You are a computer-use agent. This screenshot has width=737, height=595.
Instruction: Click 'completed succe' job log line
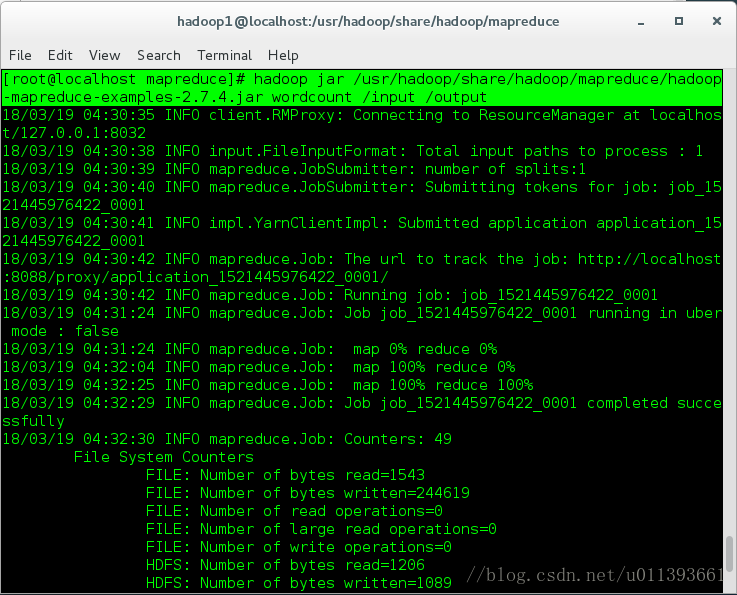[362, 403]
